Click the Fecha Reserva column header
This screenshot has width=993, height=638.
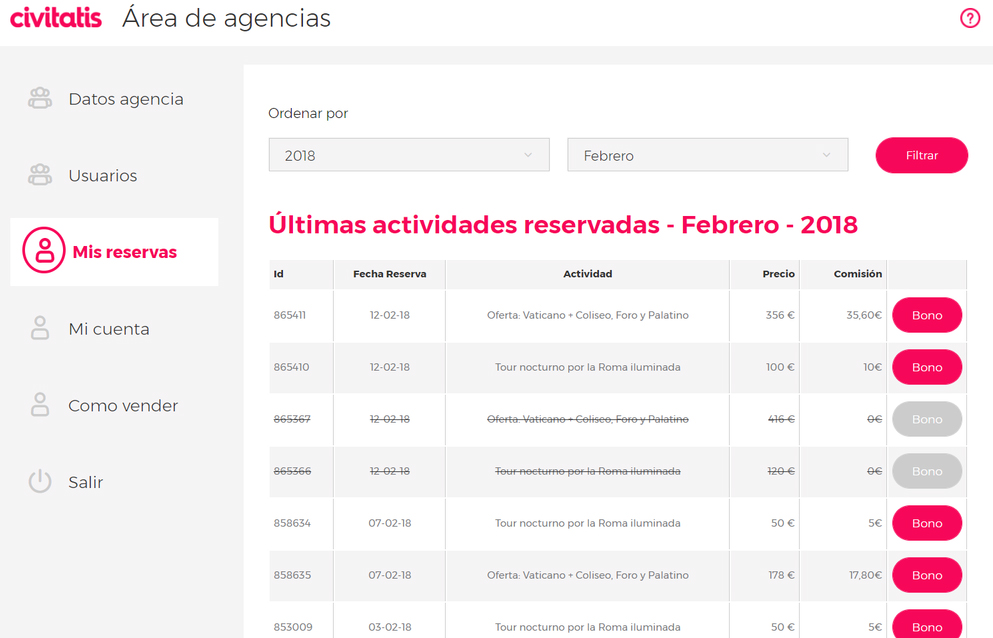coord(389,274)
